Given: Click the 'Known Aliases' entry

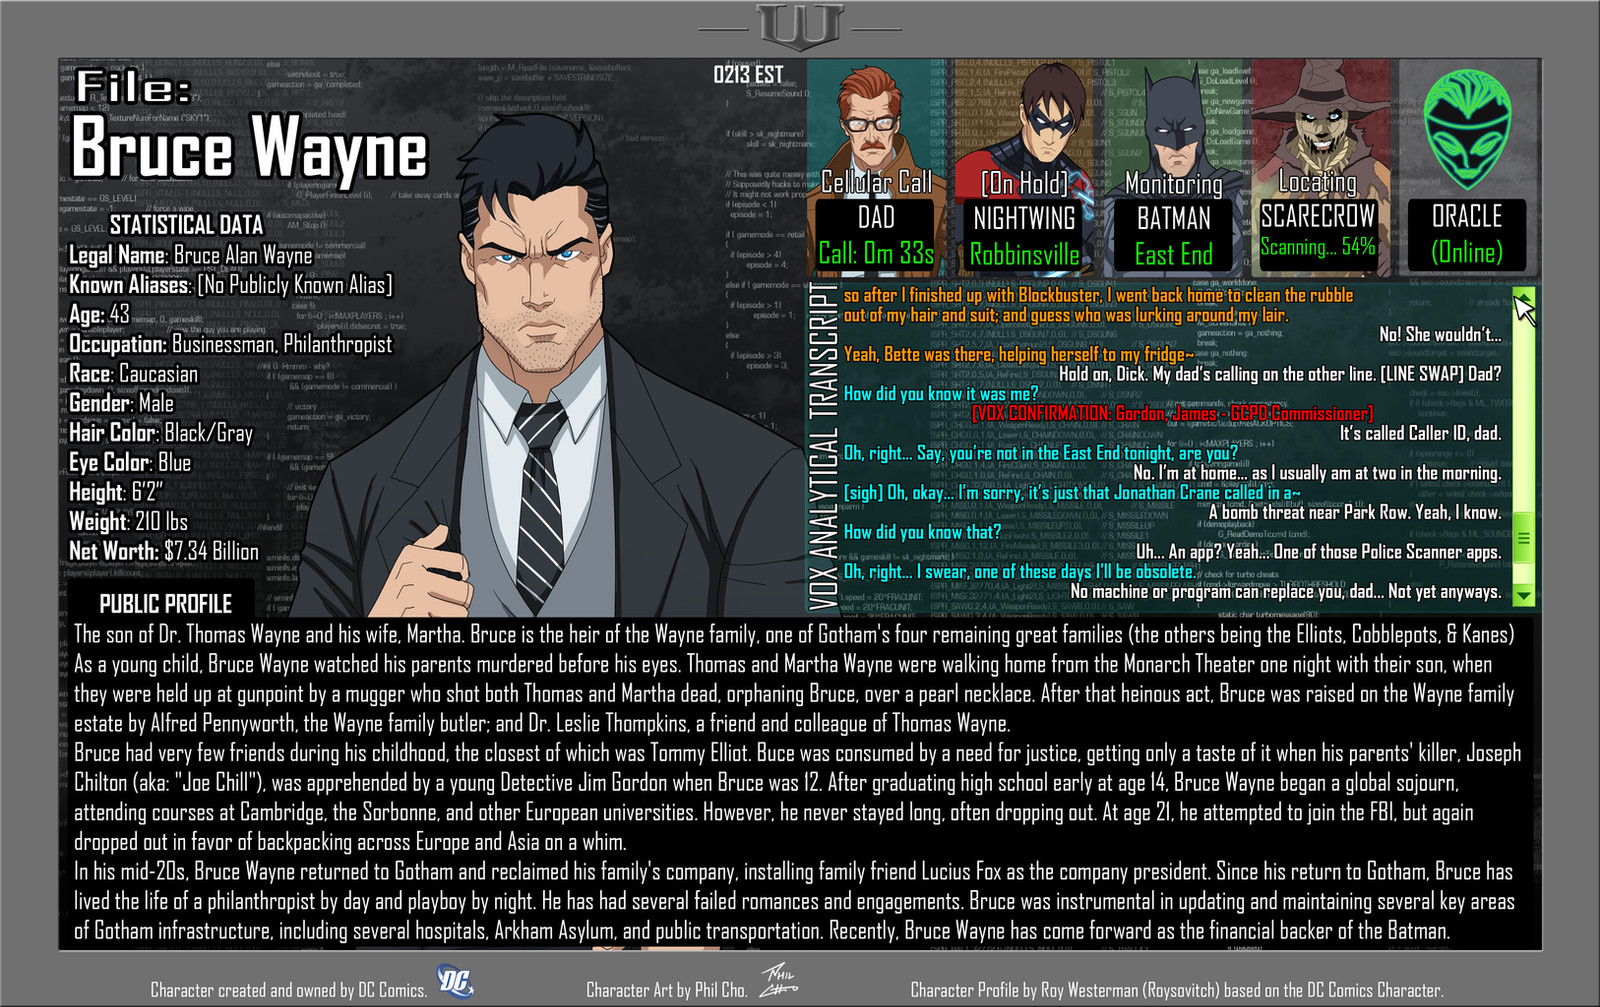Looking at the screenshot, I should (231, 285).
